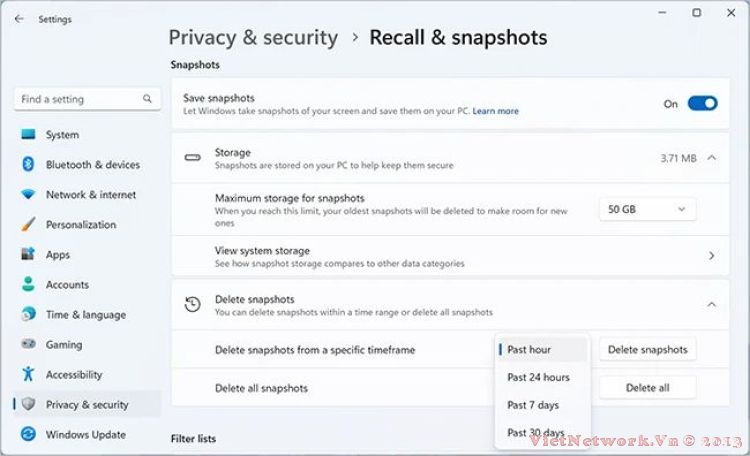Collapse the Delete snapshots section
Image resolution: width=750 pixels, height=456 pixels.
click(x=711, y=304)
